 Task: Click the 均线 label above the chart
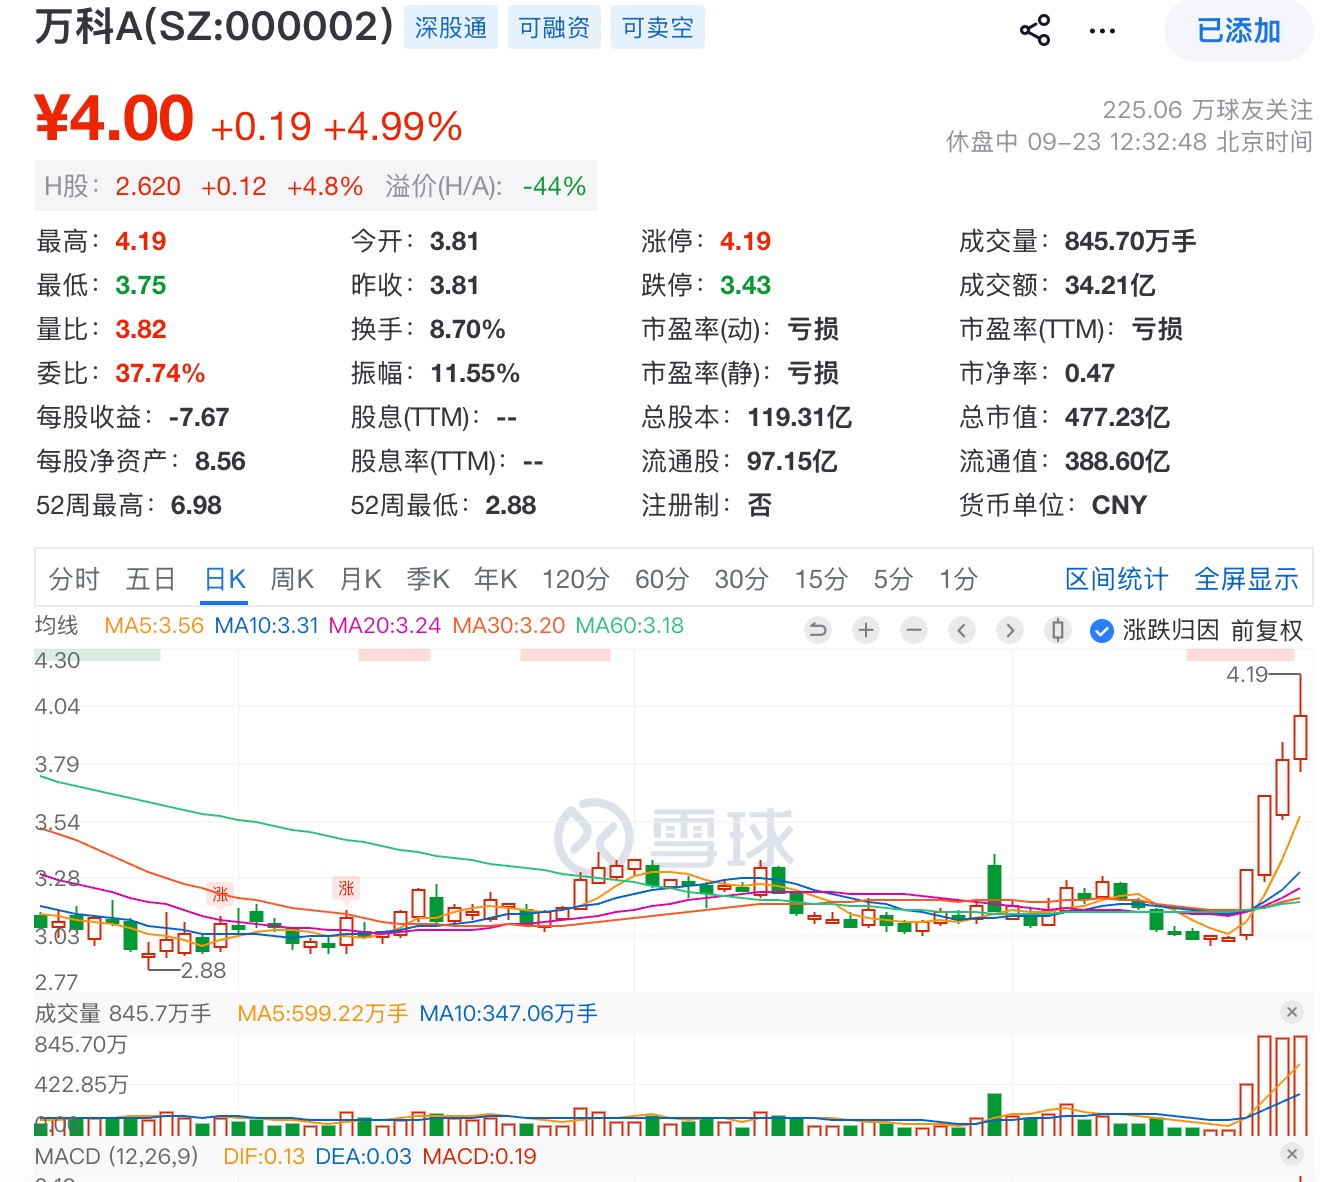pos(57,626)
